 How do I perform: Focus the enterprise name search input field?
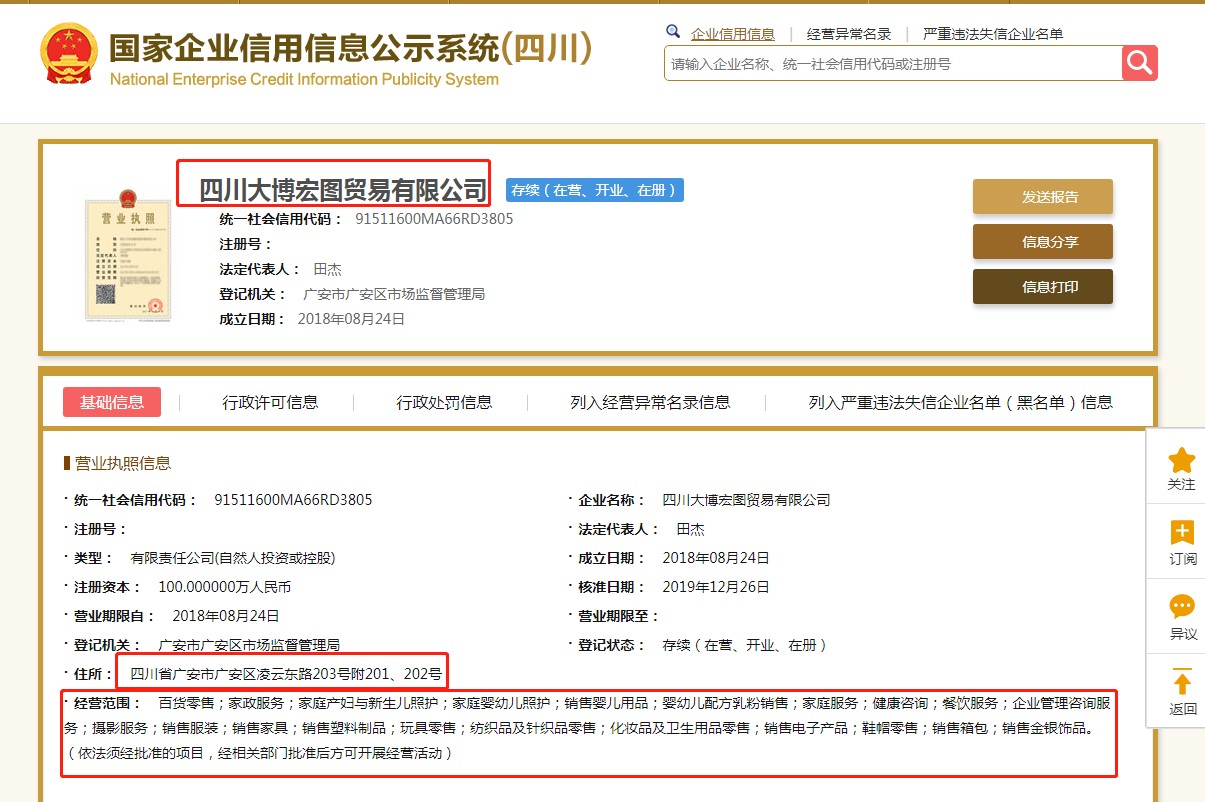pos(892,64)
